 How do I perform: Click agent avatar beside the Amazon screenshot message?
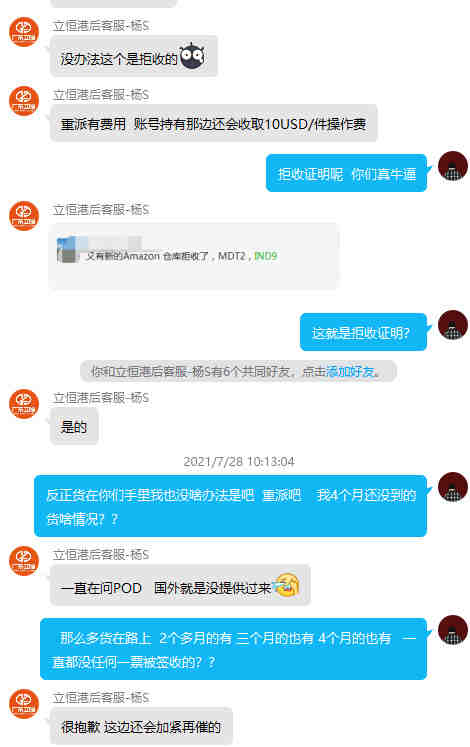point(24,216)
